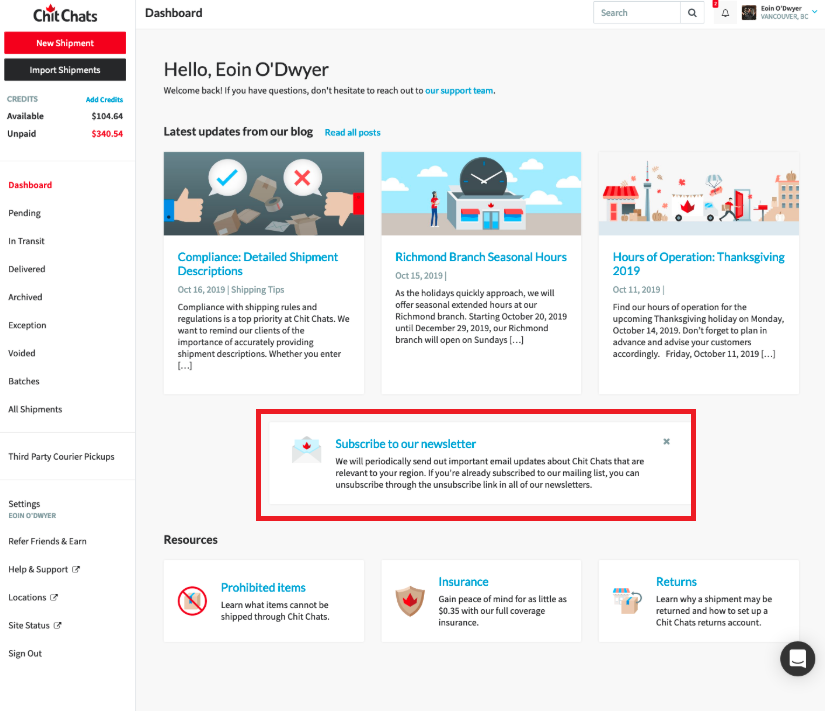Click the Unpaid amount $340.54
Viewport: 825px width, 711px height.
107,134
